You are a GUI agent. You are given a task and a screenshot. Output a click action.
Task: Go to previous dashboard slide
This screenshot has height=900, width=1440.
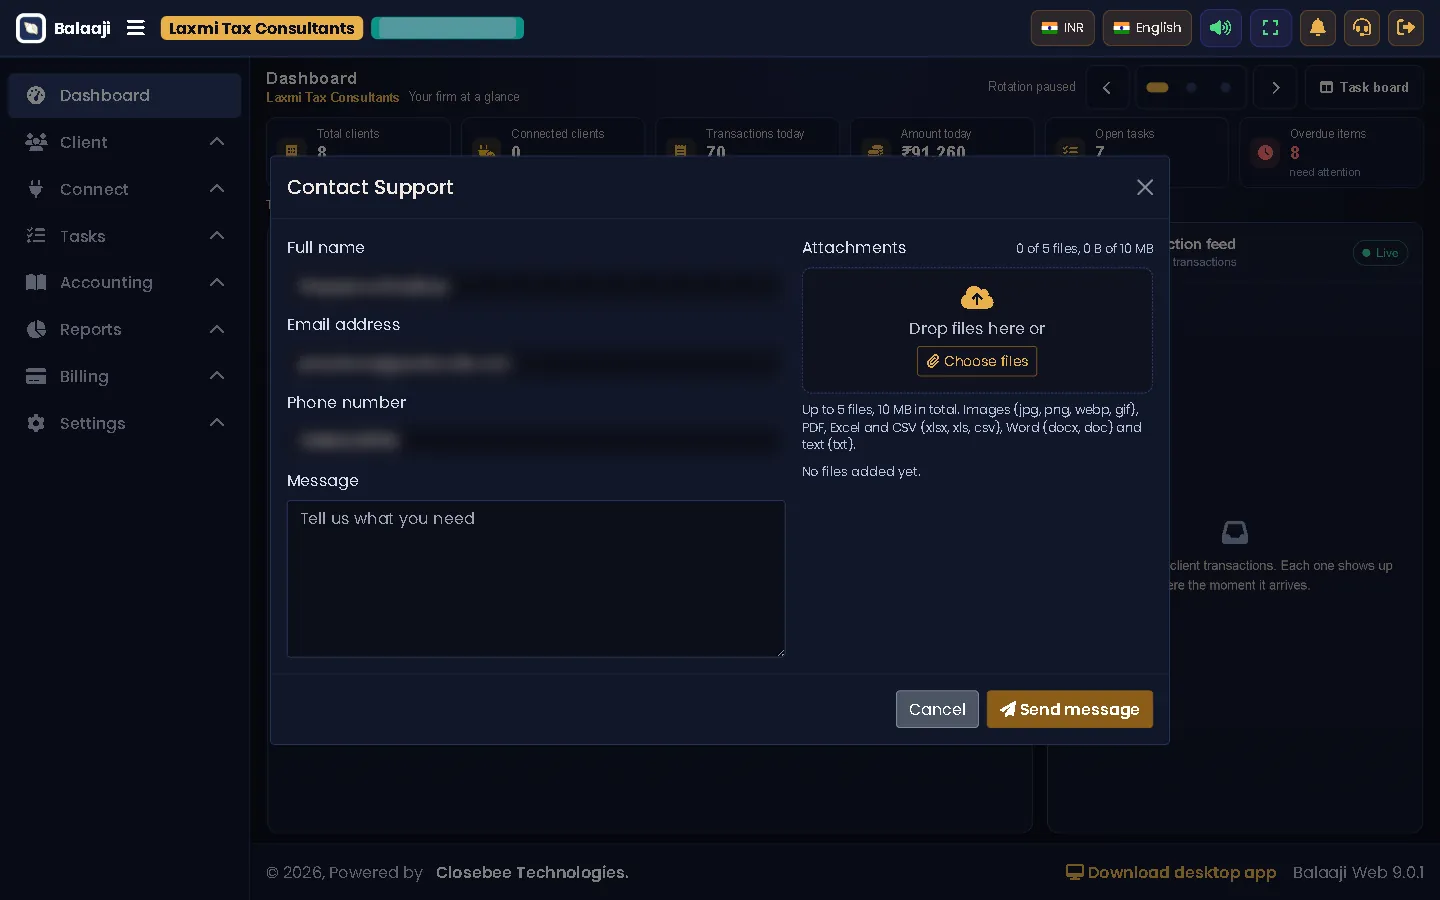point(1107,88)
